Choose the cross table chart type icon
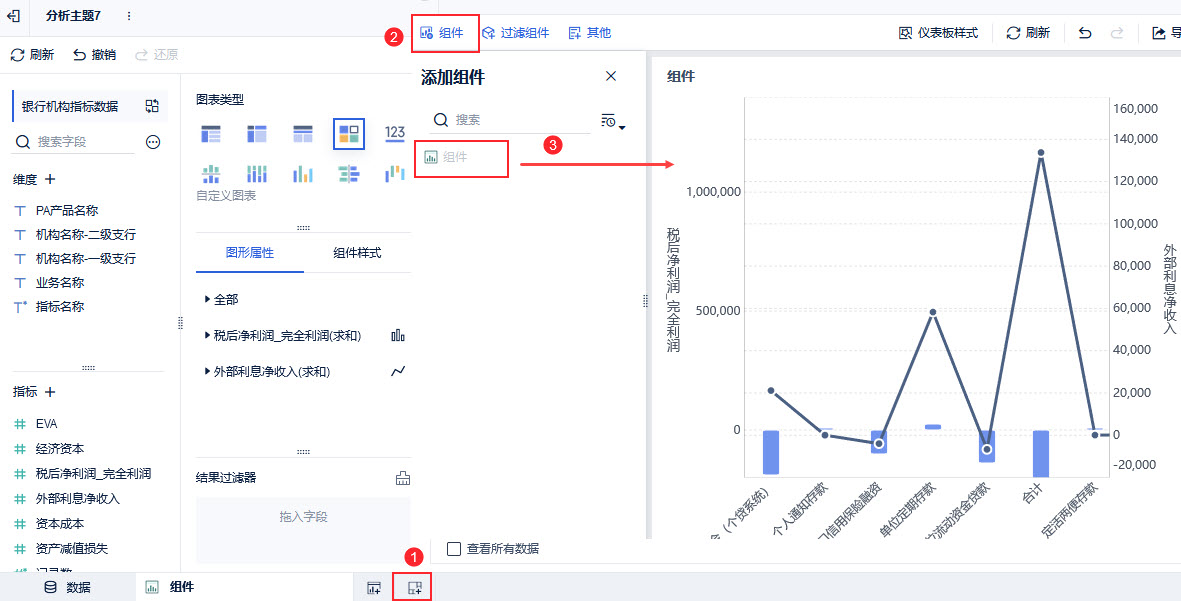This screenshot has width=1181, height=601. (257, 134)
